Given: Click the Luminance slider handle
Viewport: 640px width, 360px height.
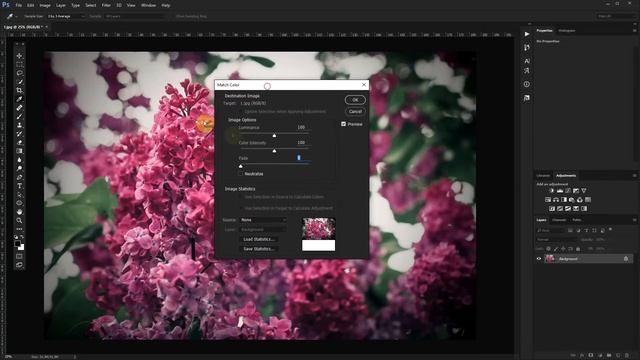Looking at the screenshot, I should [274, 135].
